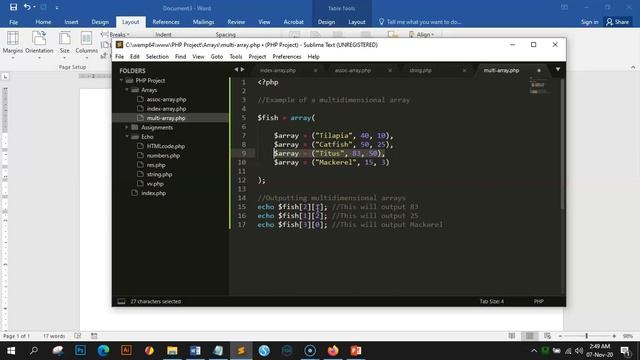This screenshot has height=360, width=640.
Task: Click the Sublime minimap preview
Action: click(539, 86)
